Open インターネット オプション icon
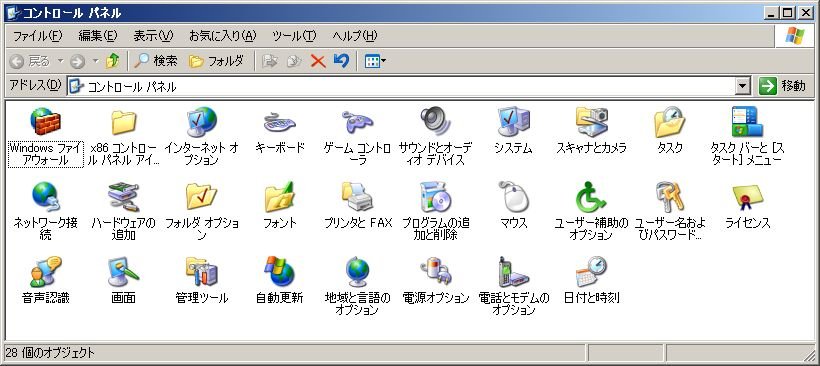Image resolution: width=820 pixels, height=366 pixels. tap(201, 121)
